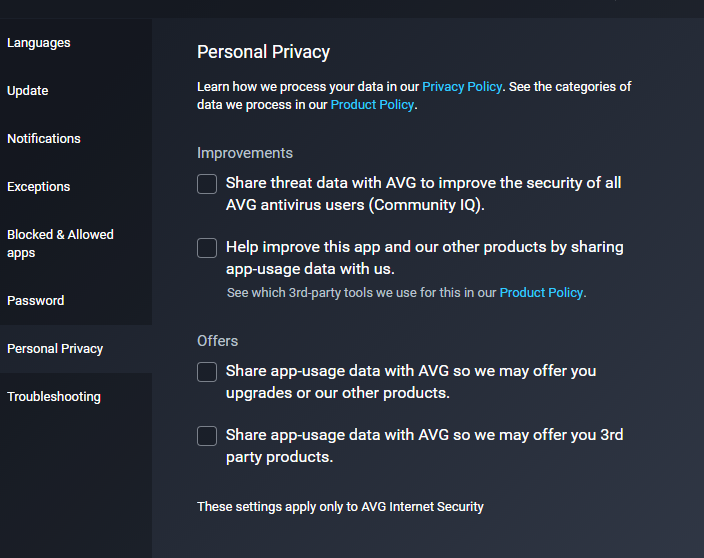Enable sharing threat data (Community IQ) checkbox
Viewport: 704px width, 558px height.
click(x=207, y=184)
